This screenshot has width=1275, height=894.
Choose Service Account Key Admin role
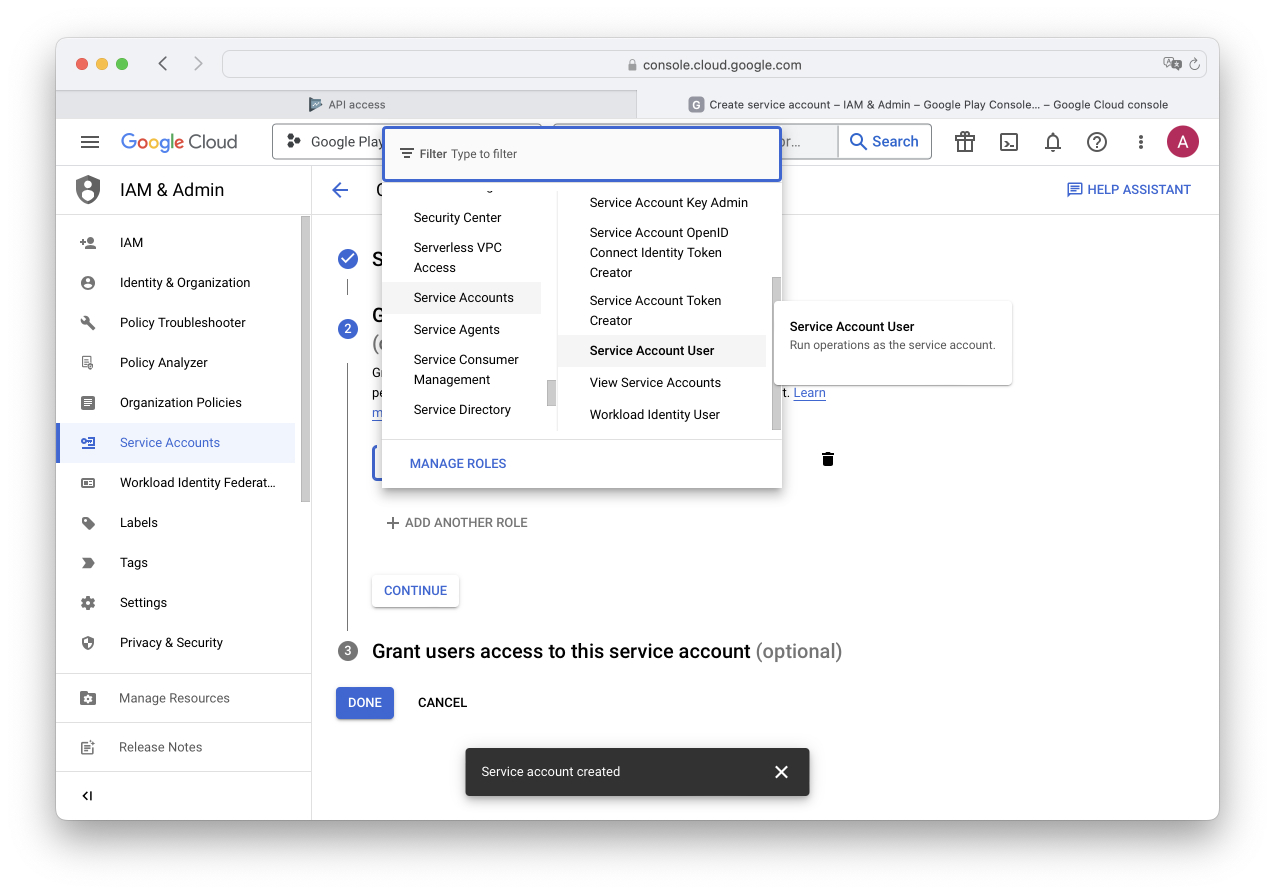(662, 203)
